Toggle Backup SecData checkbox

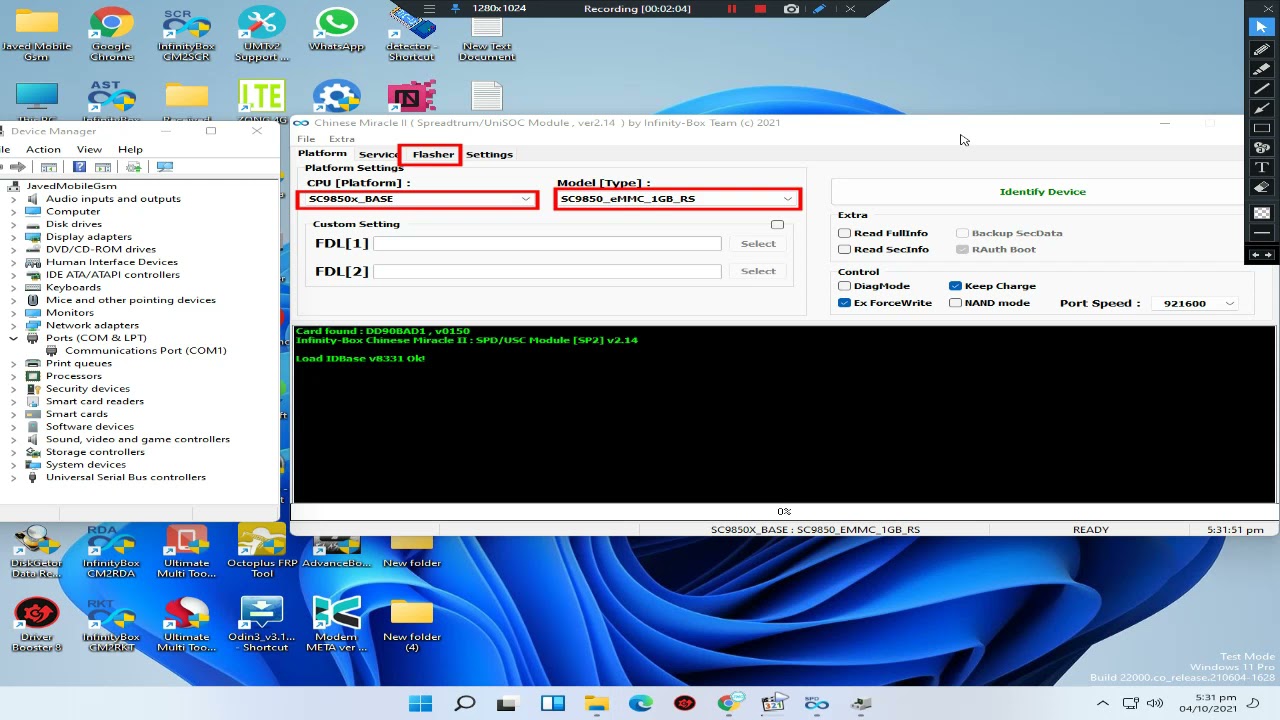coord(962,233)
